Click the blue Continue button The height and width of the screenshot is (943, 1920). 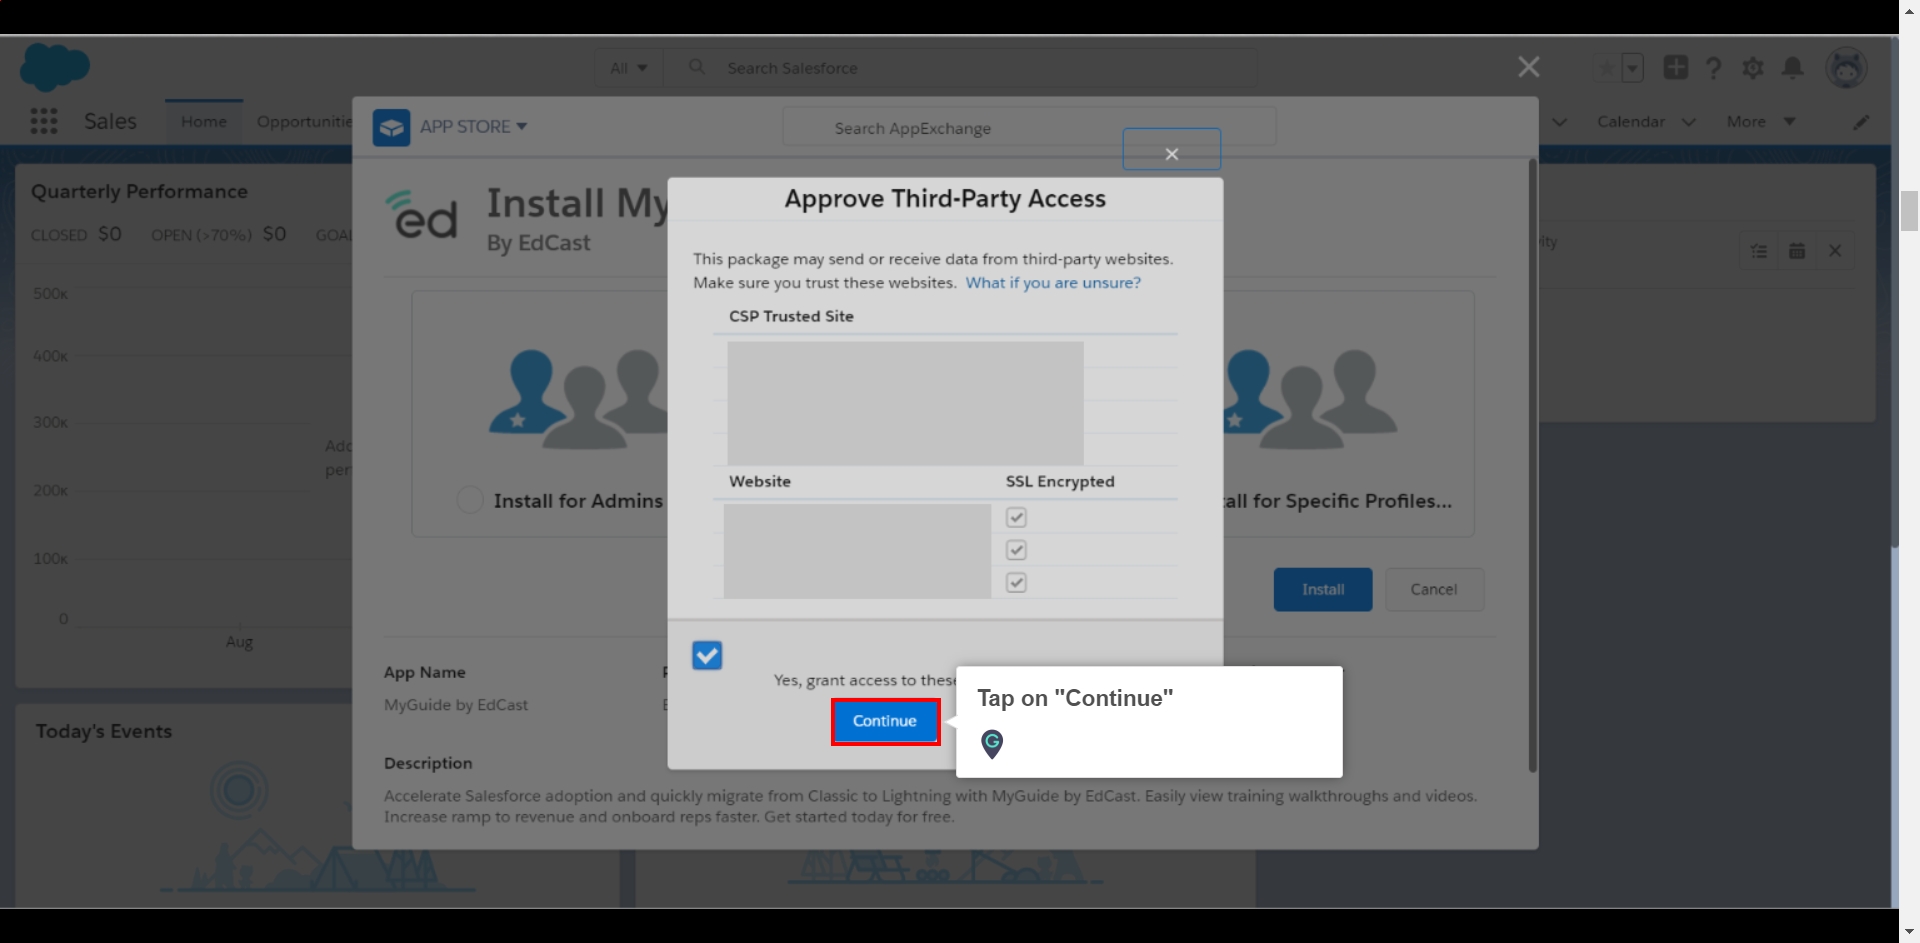coord(885,721)
